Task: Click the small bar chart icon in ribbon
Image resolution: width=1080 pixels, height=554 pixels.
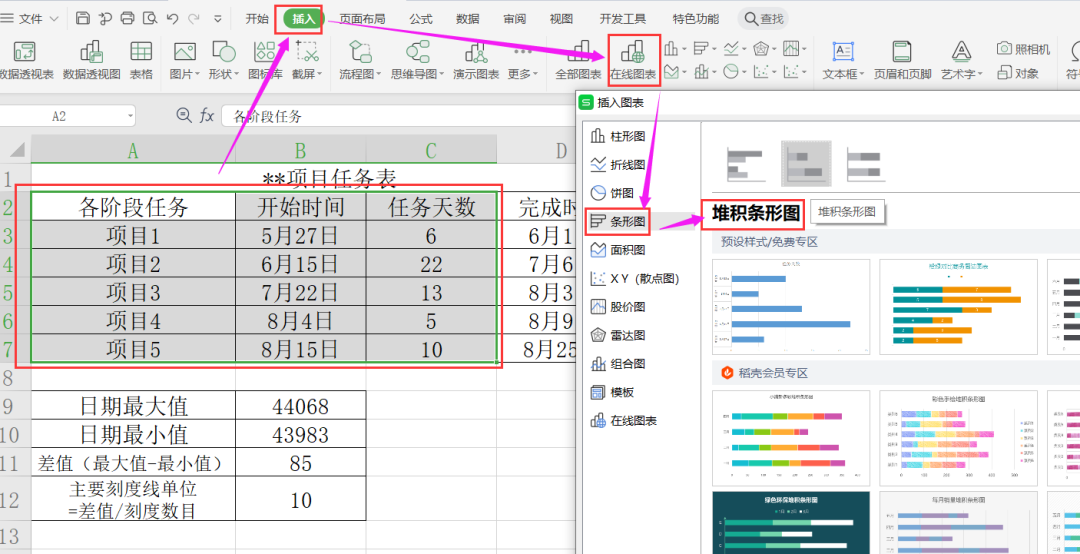Action: click(x=701, y=49)
